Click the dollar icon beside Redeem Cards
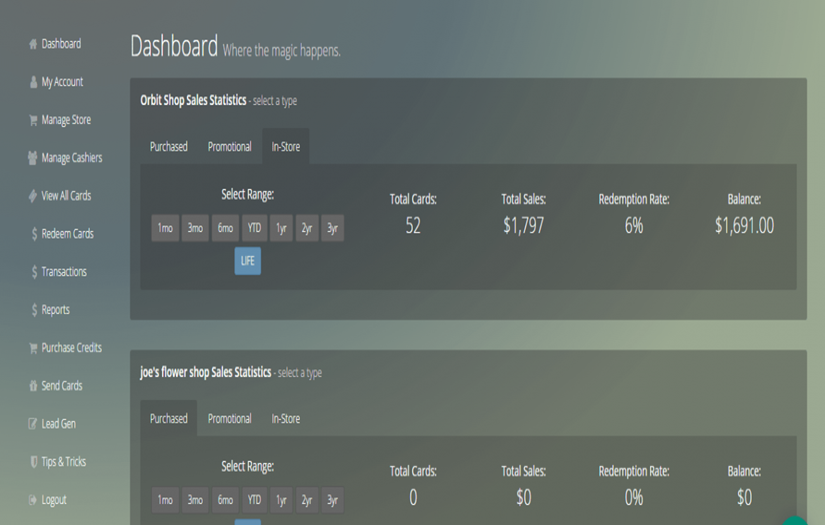Image resolution: width=825 pixels, height=525 pixels. (x=34, y=234)
